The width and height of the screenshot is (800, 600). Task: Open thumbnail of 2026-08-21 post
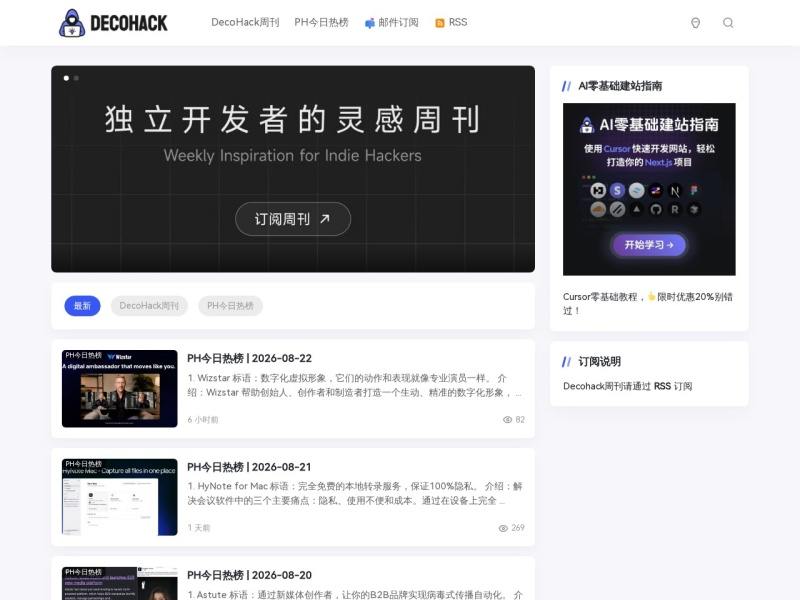tap(119, 497)
